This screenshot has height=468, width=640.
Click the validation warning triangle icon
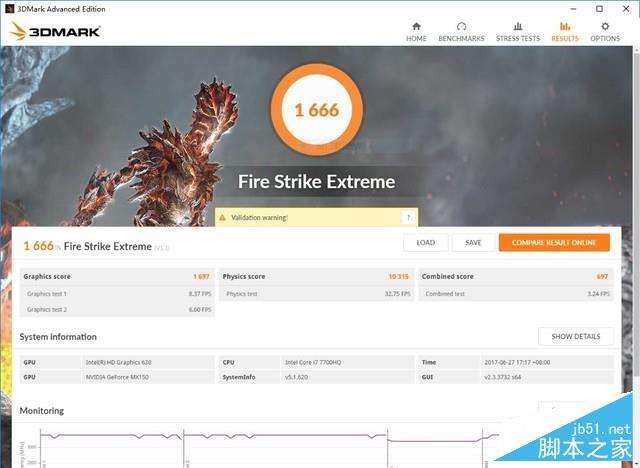point(222,217)
